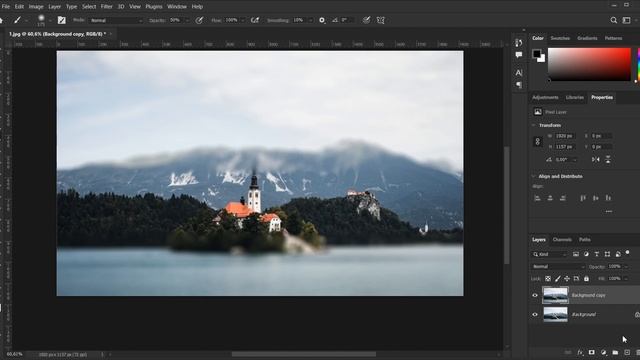Open brush Mode Normal dropdown

click(x=116, y=20)
